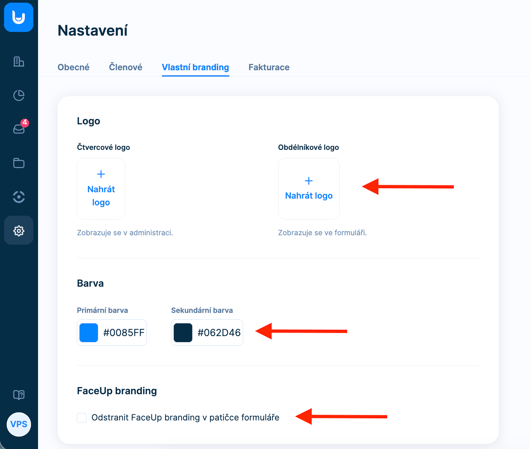The image size is (530, 449).
Task: Open the folder icon in sidebar
Action: (x=19, y=163)
